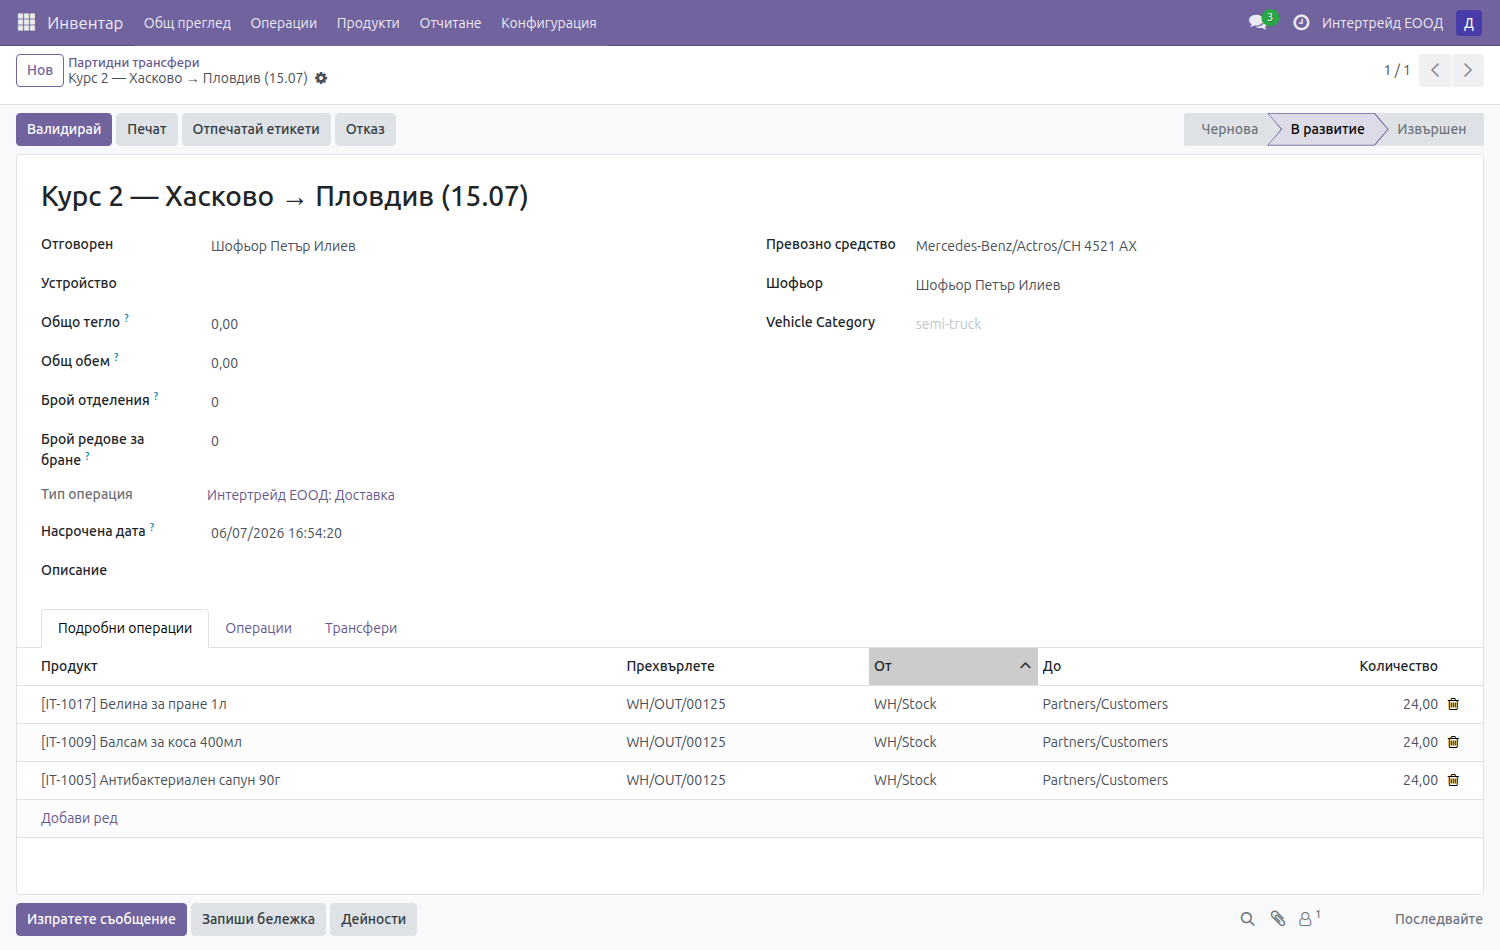Open WH/OUT/00125 in Белина за пране row
This screenshot has width=1500, height=950.
point(676,704)
